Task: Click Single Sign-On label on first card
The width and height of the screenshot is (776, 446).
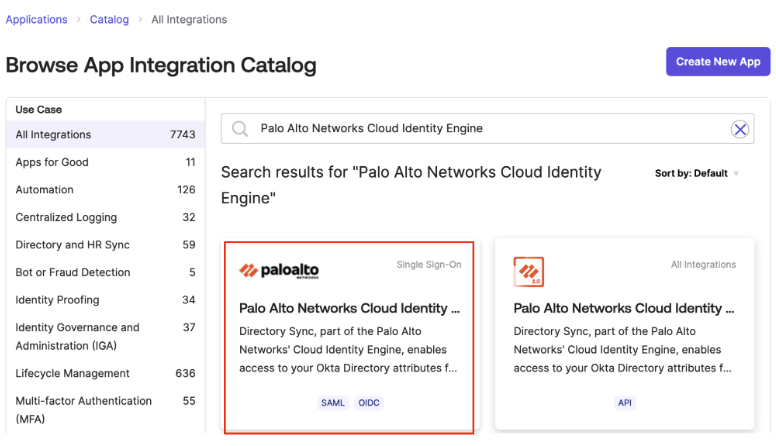Action: 429,265
